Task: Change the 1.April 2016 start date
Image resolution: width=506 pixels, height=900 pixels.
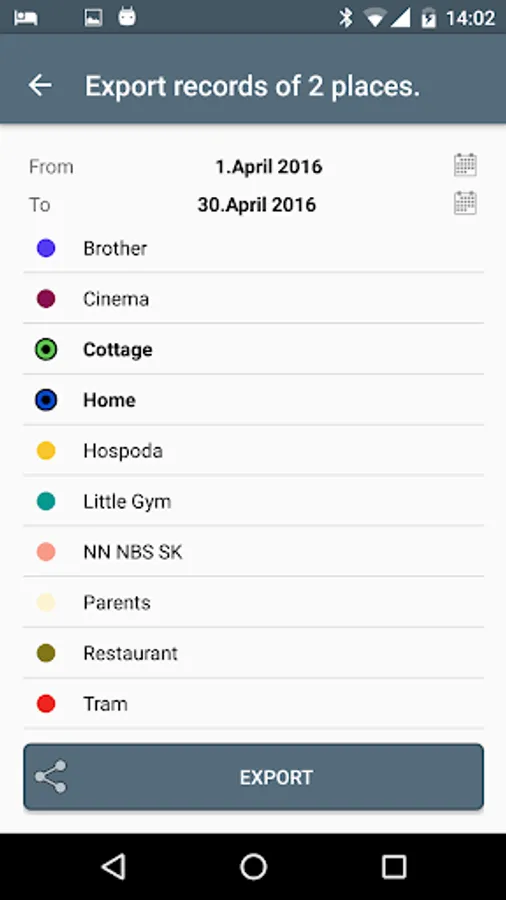Action: (268, 166)
